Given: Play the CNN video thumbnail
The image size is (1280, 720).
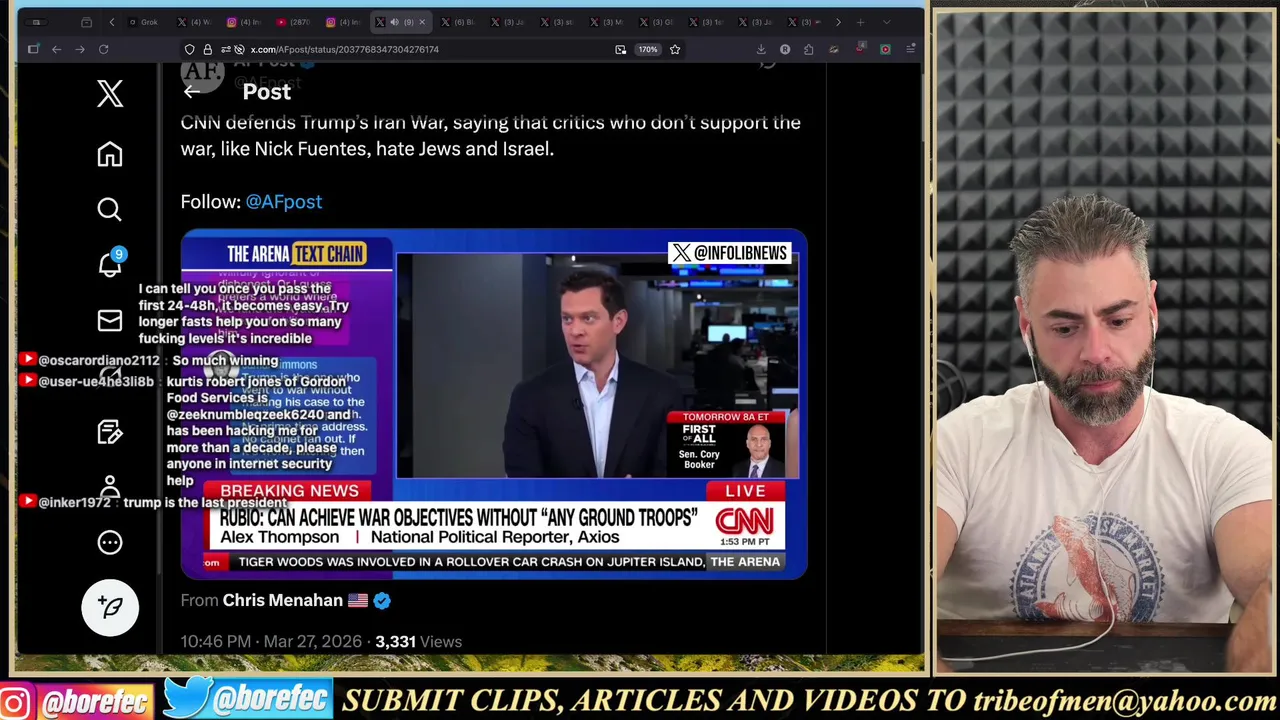Looking at the screenshot, I should coord(494,404).
